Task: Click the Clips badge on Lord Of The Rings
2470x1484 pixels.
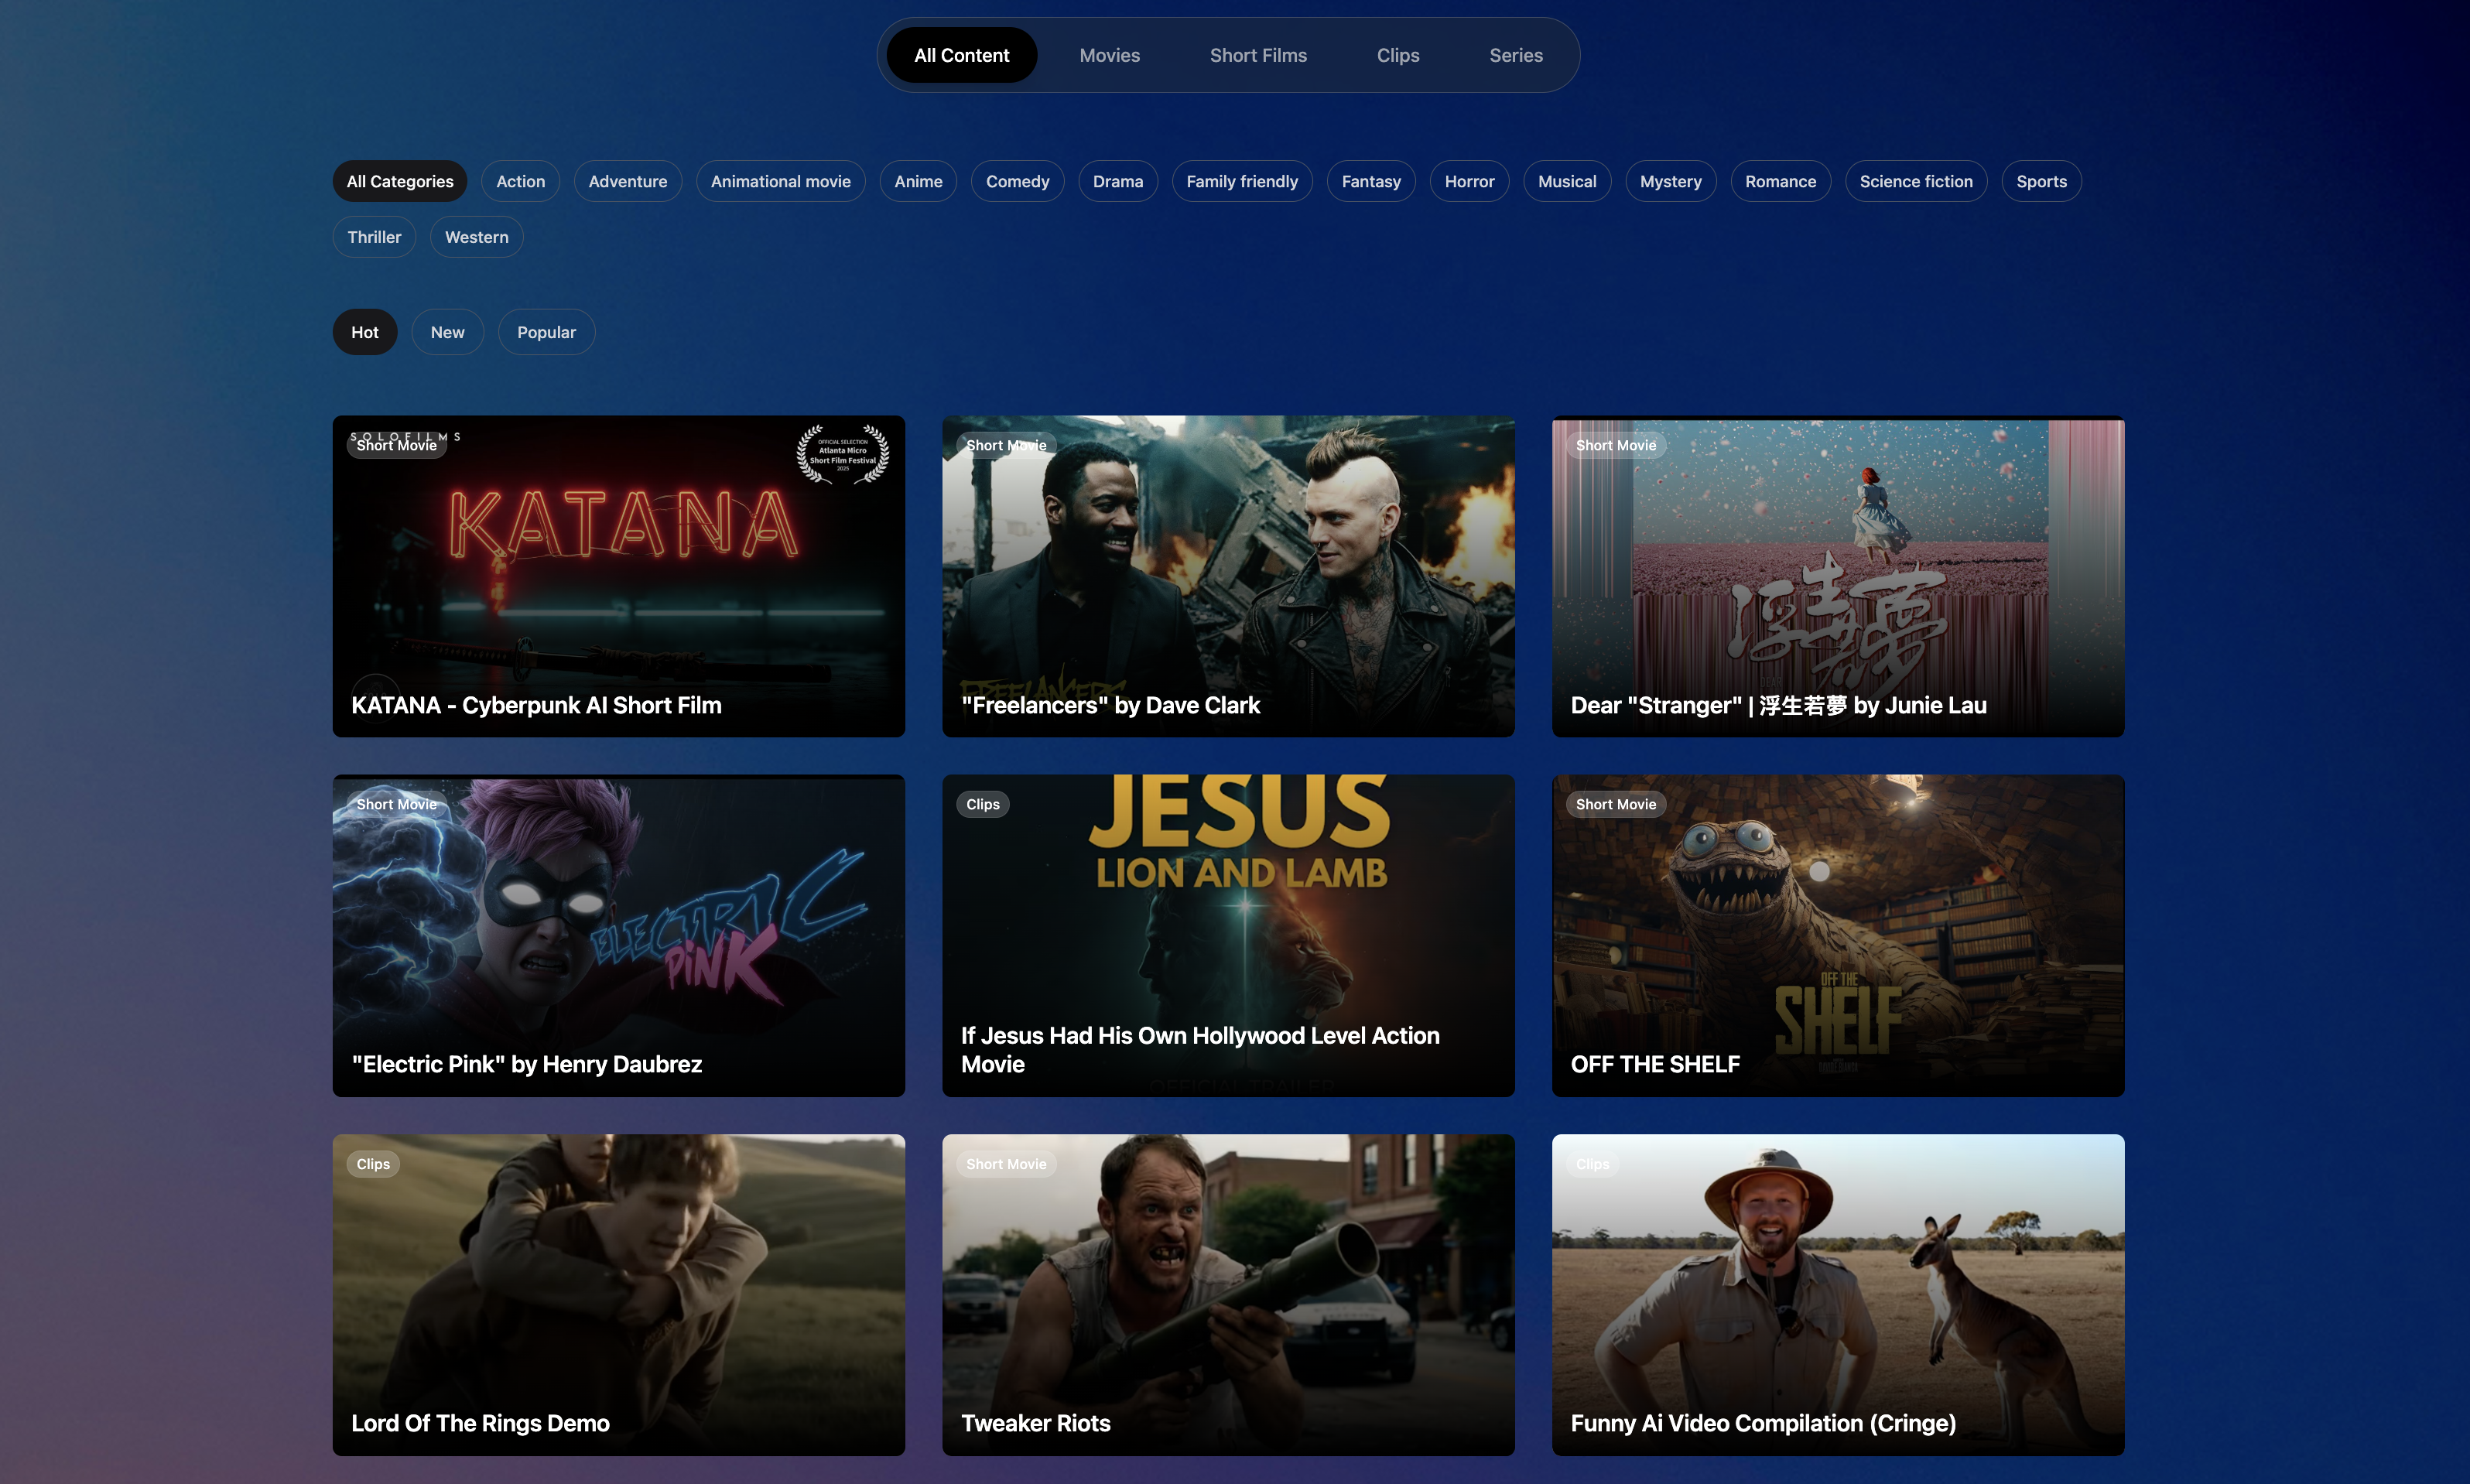Action: coord(373,1164)
